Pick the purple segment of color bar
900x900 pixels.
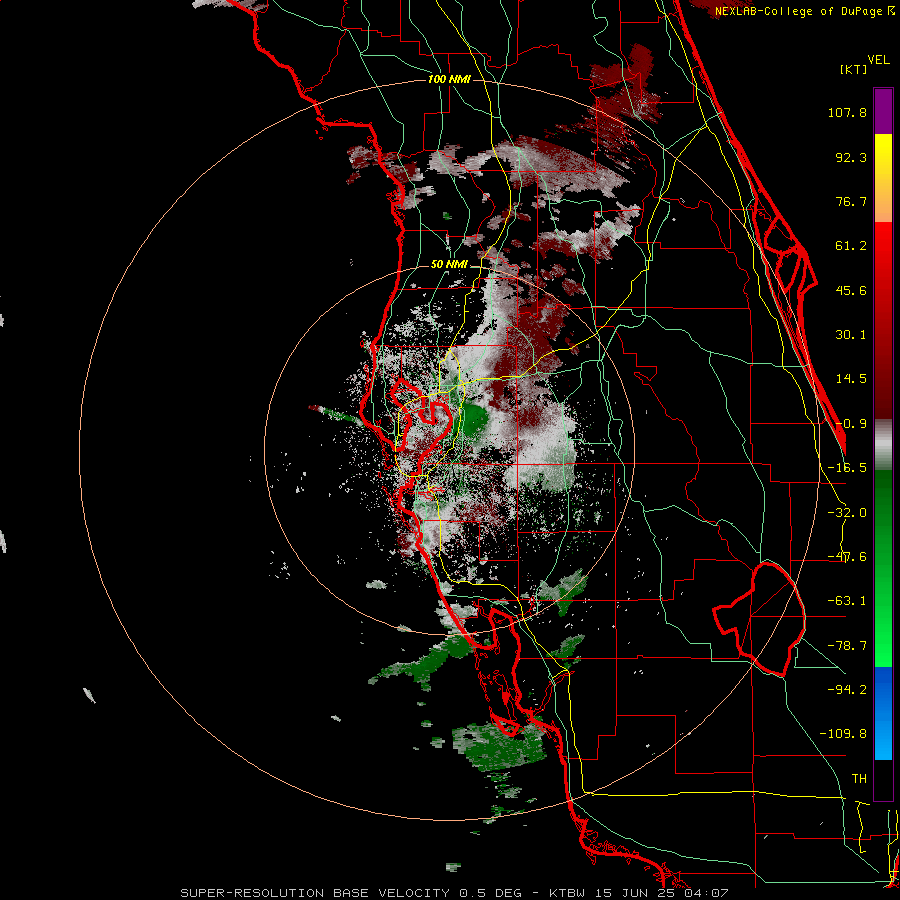coord(883,111)
